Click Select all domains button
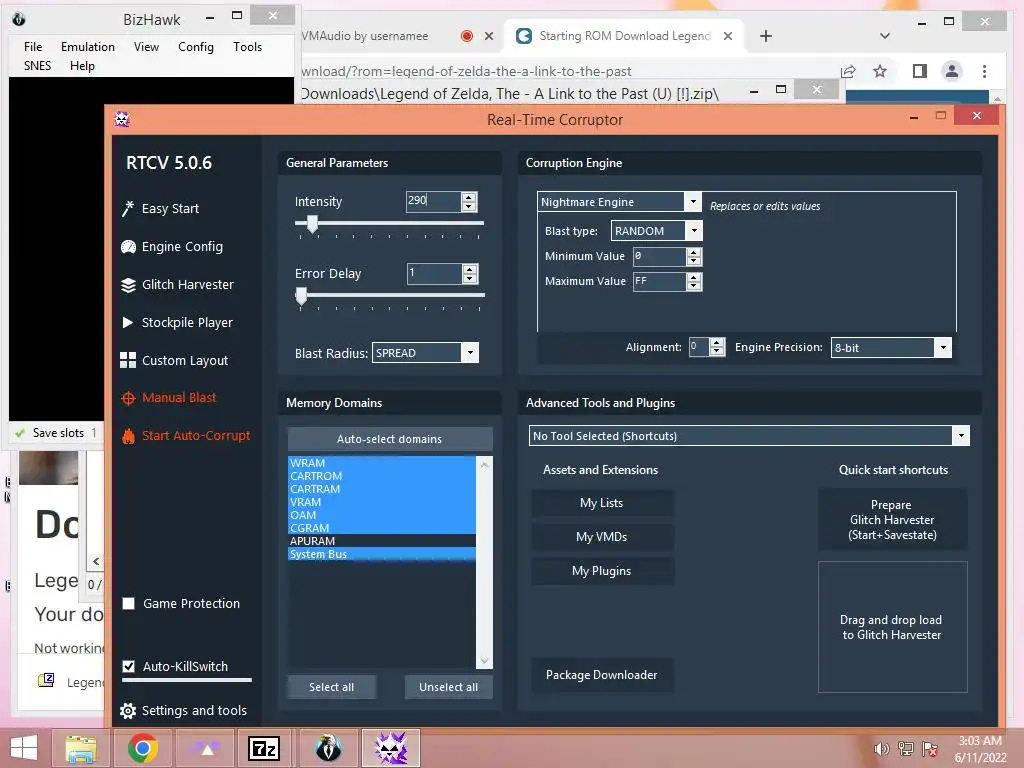The image size is (1024, 768). (332, 687)
